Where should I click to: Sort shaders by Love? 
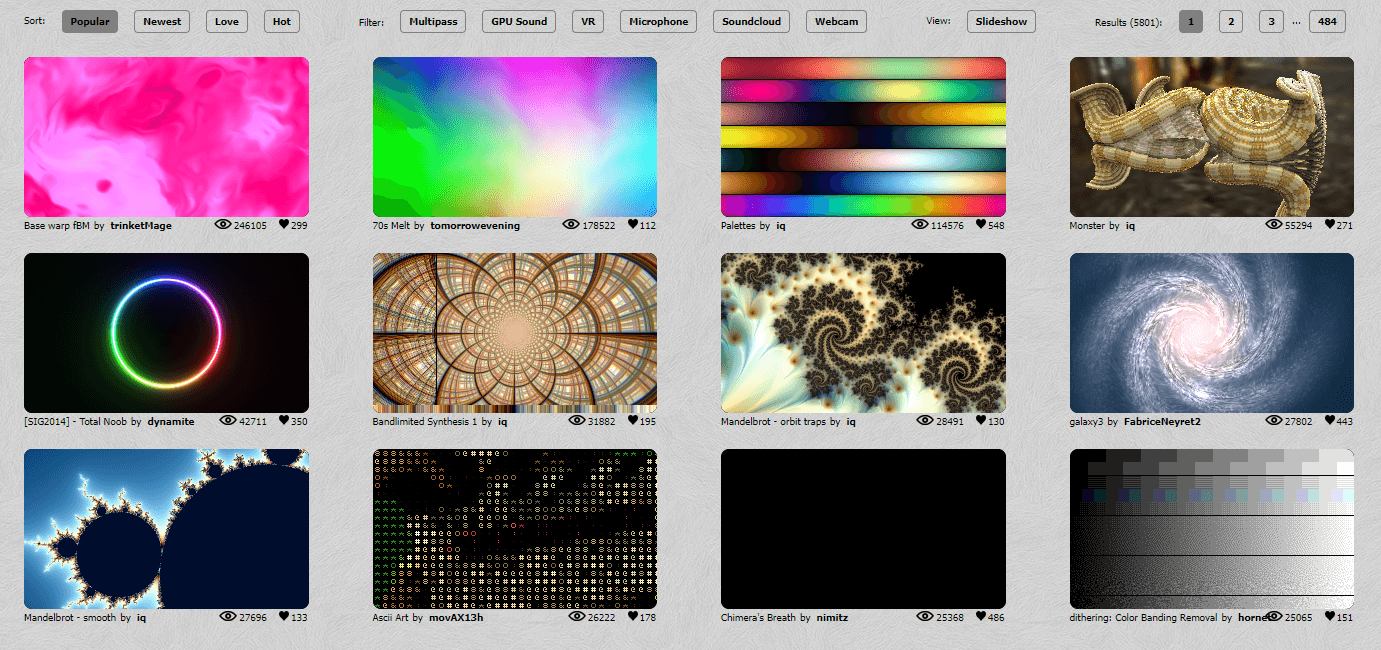227,22
